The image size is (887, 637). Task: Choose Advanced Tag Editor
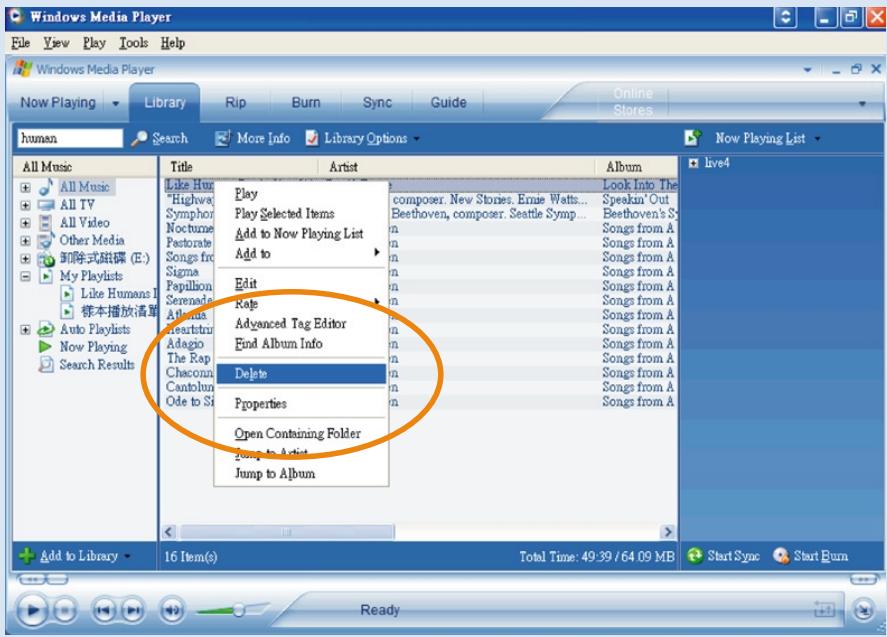click(302, 324)
